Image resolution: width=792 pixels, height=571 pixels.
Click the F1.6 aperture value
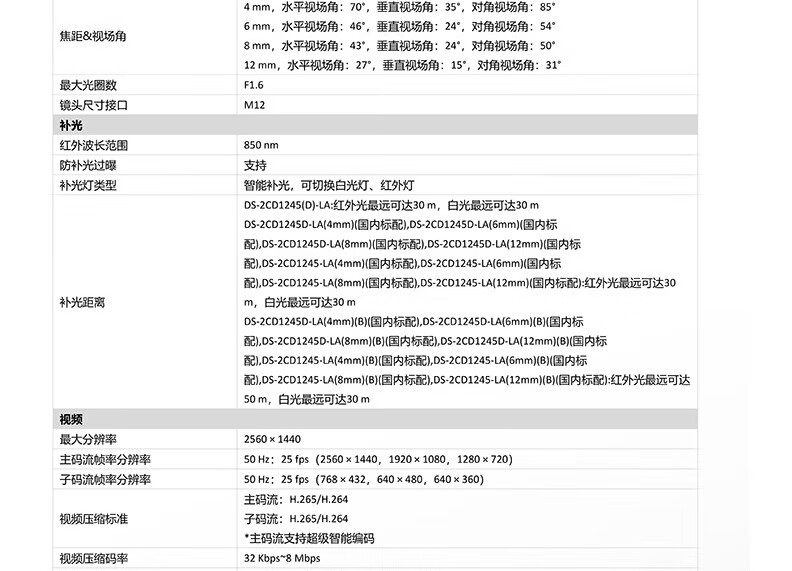click(x=254, y=85)
